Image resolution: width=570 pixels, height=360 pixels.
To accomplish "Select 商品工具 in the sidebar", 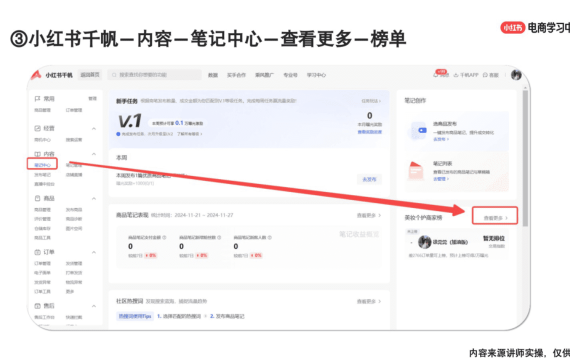I will 42,238.
